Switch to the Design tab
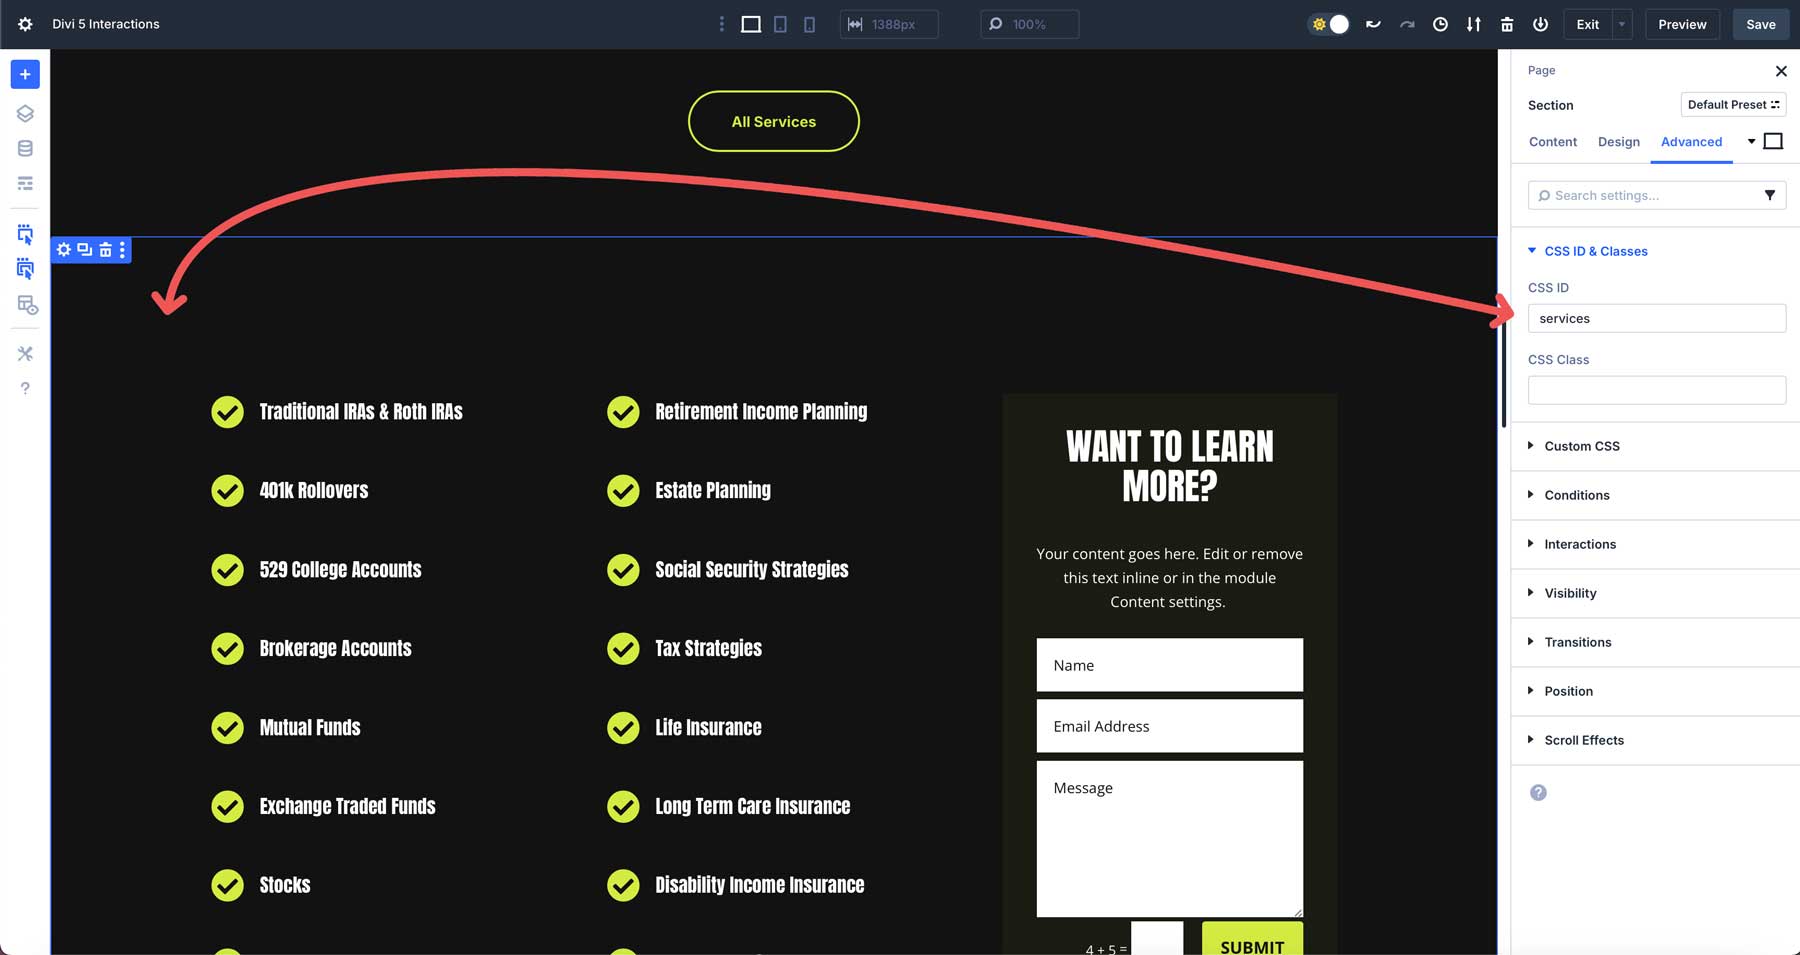Viewport: 1800px width, 955px height. tap(1618, 142)
